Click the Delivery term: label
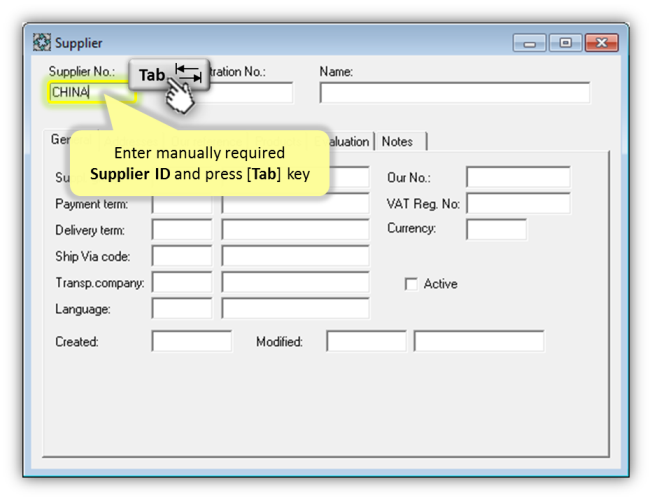652x500 pixels. coord(90,230)
